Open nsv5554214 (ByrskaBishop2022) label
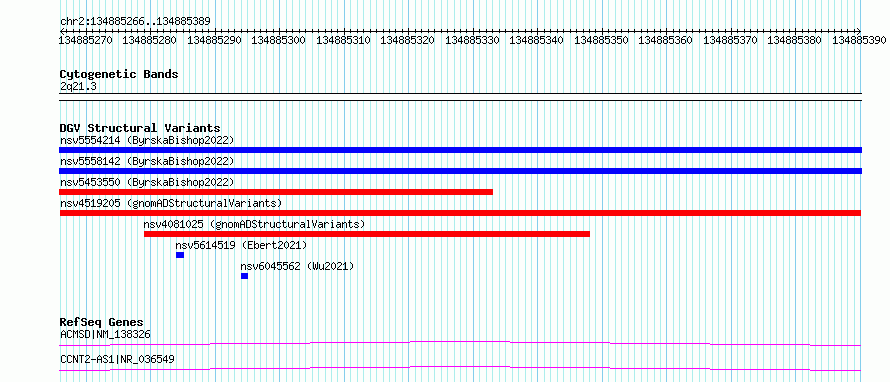Viewport: 890px width, 382px height. (x=147, y=140)
